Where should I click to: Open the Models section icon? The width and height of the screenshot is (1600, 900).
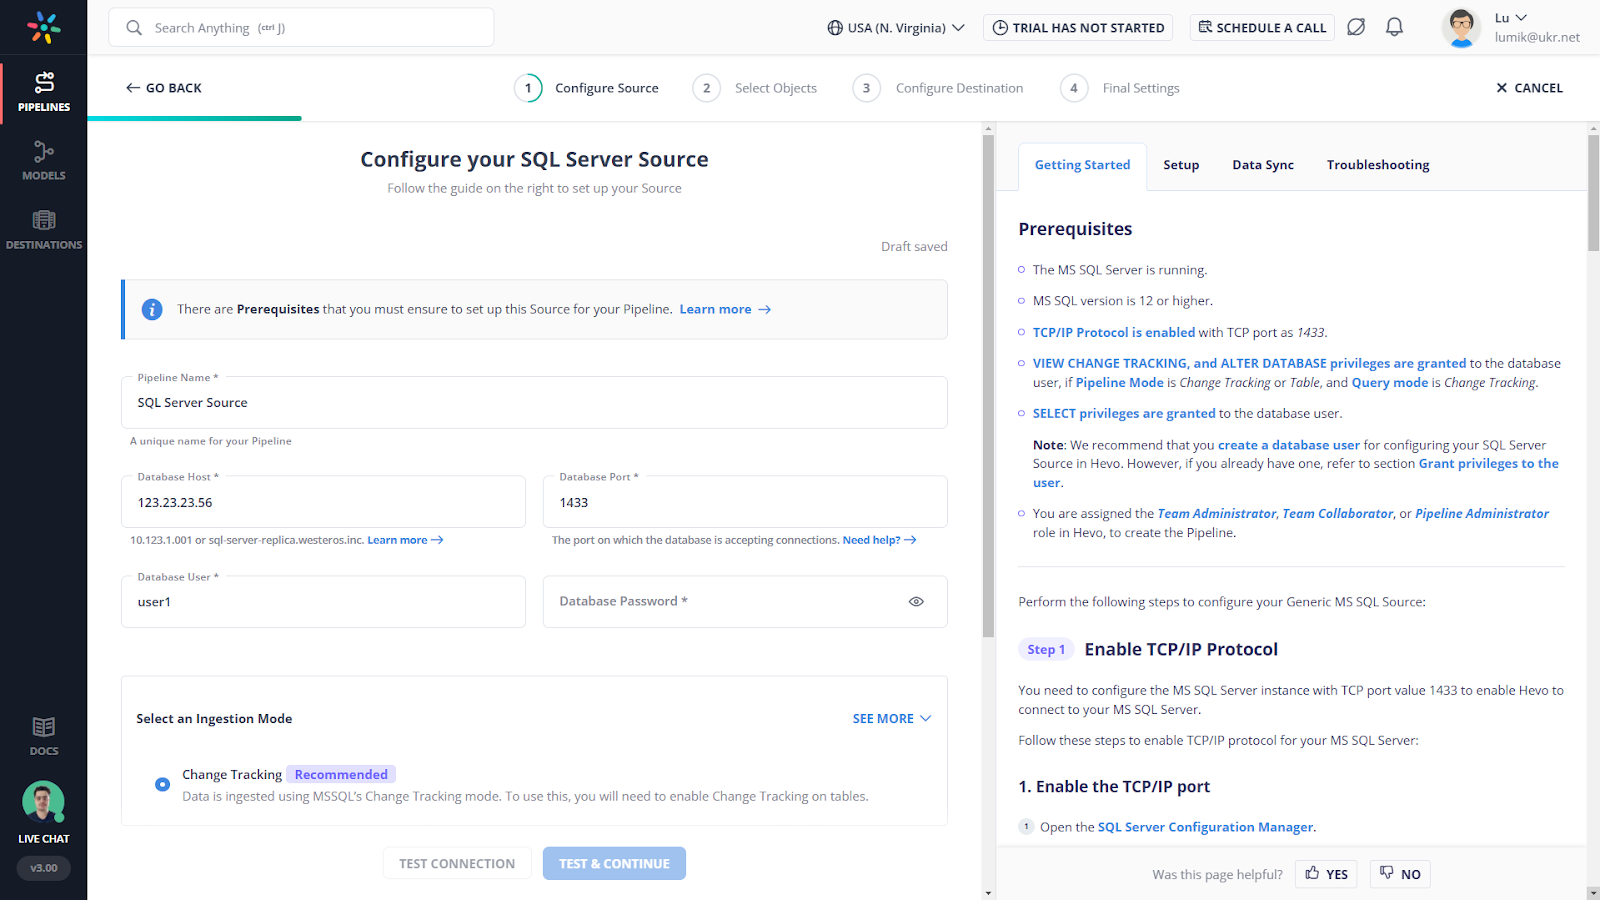pyautogui.click(x=44, y=160)
